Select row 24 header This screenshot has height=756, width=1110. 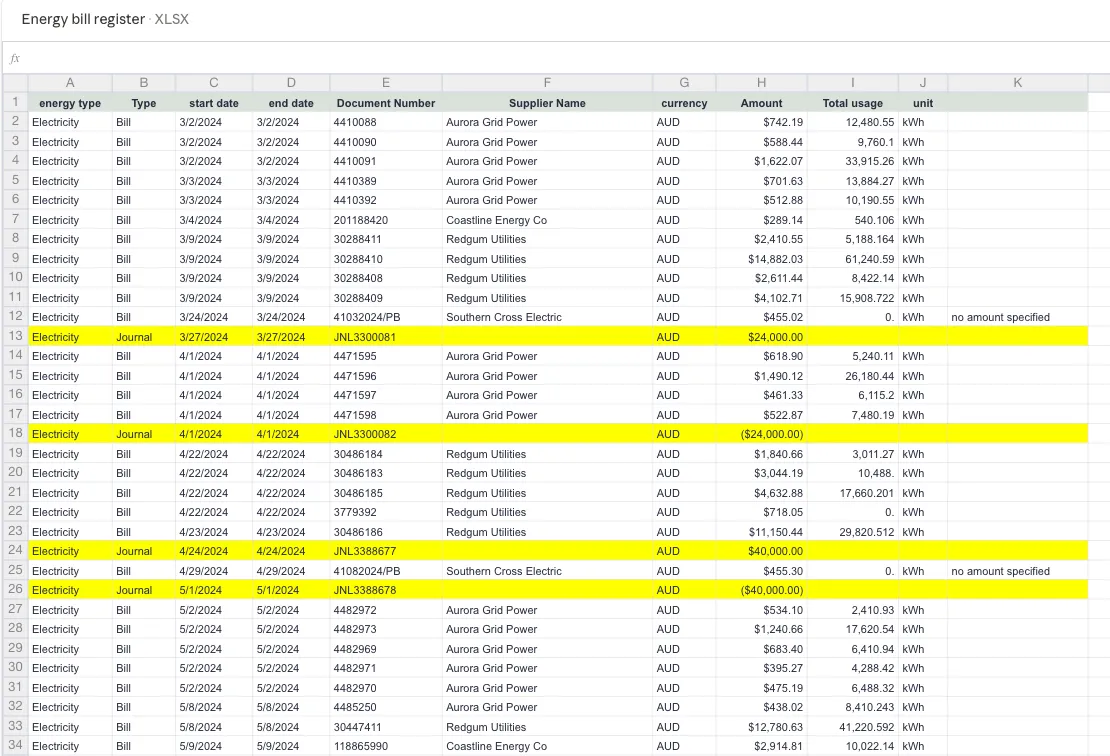(x=15, y=550)
